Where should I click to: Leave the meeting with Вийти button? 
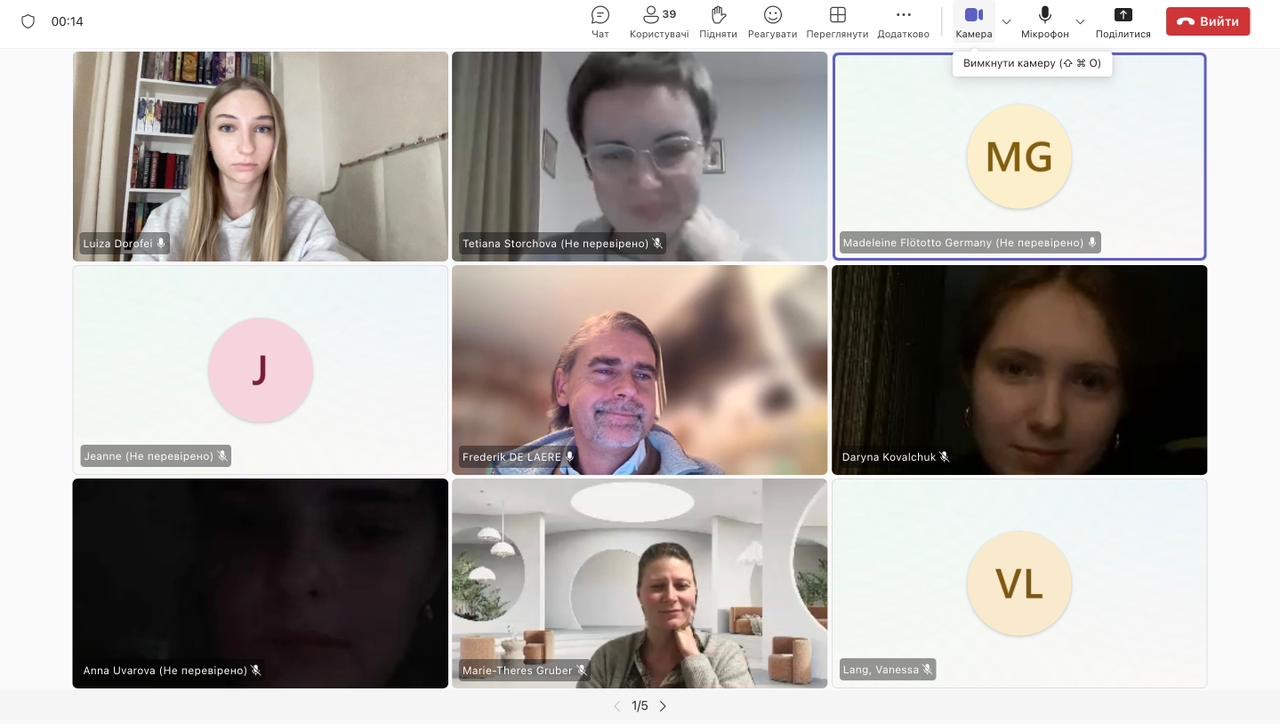coord(1208,21)
